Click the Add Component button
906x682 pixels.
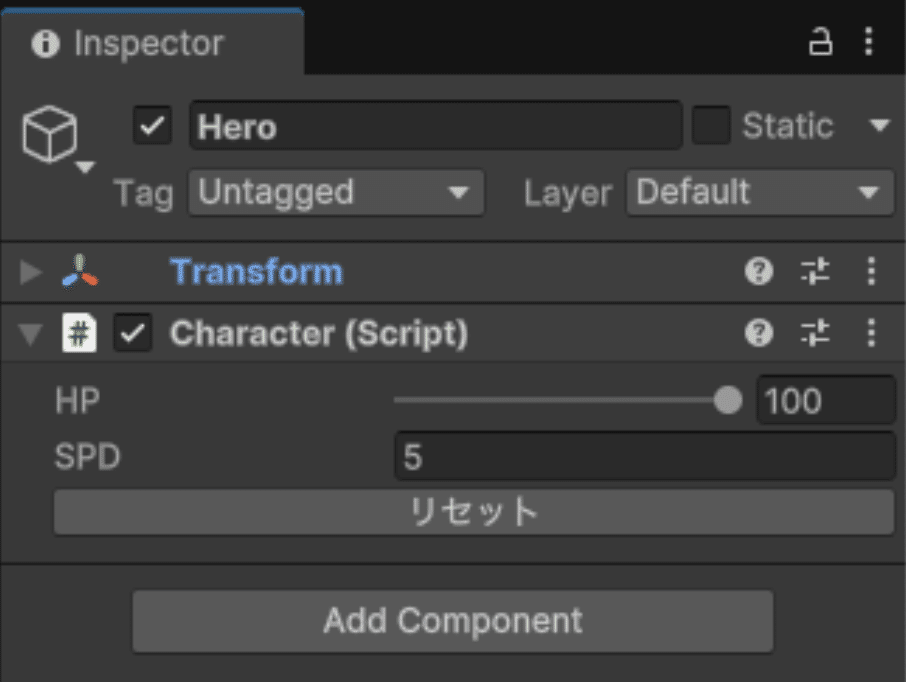point(453,621)
